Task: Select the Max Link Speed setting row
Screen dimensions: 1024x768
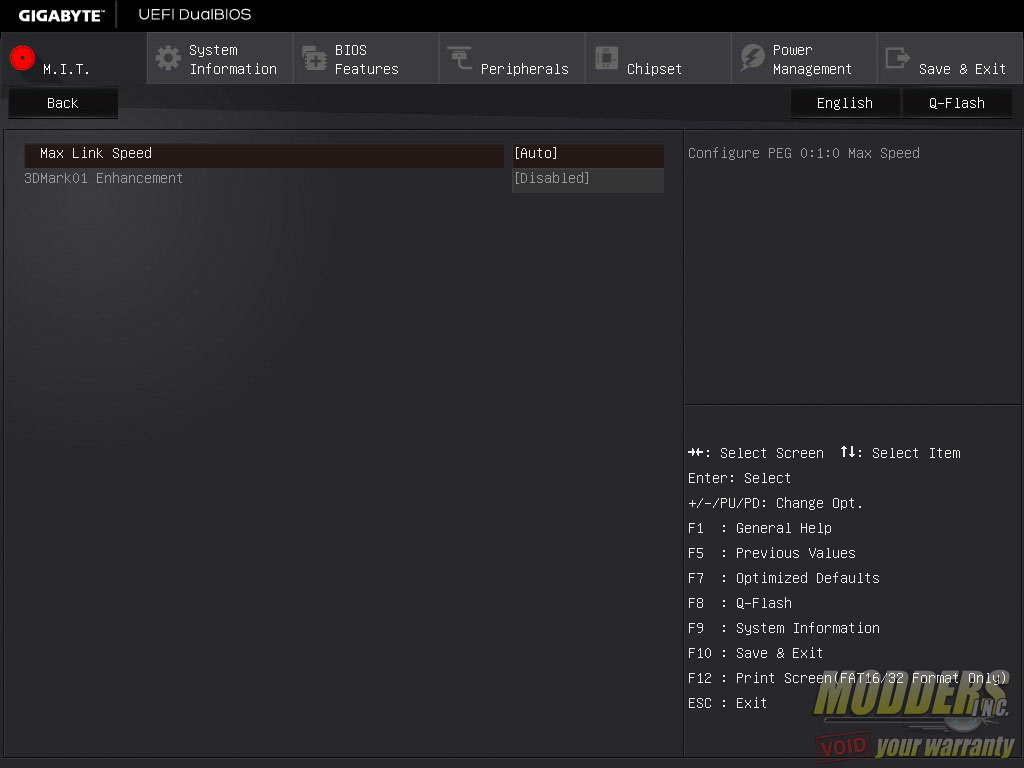Action: (264, 154)
